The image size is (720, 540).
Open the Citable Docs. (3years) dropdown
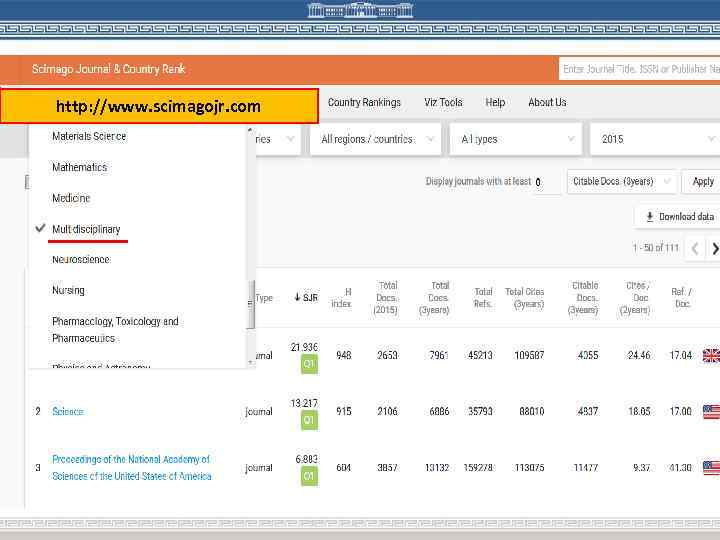coord(621,181)
